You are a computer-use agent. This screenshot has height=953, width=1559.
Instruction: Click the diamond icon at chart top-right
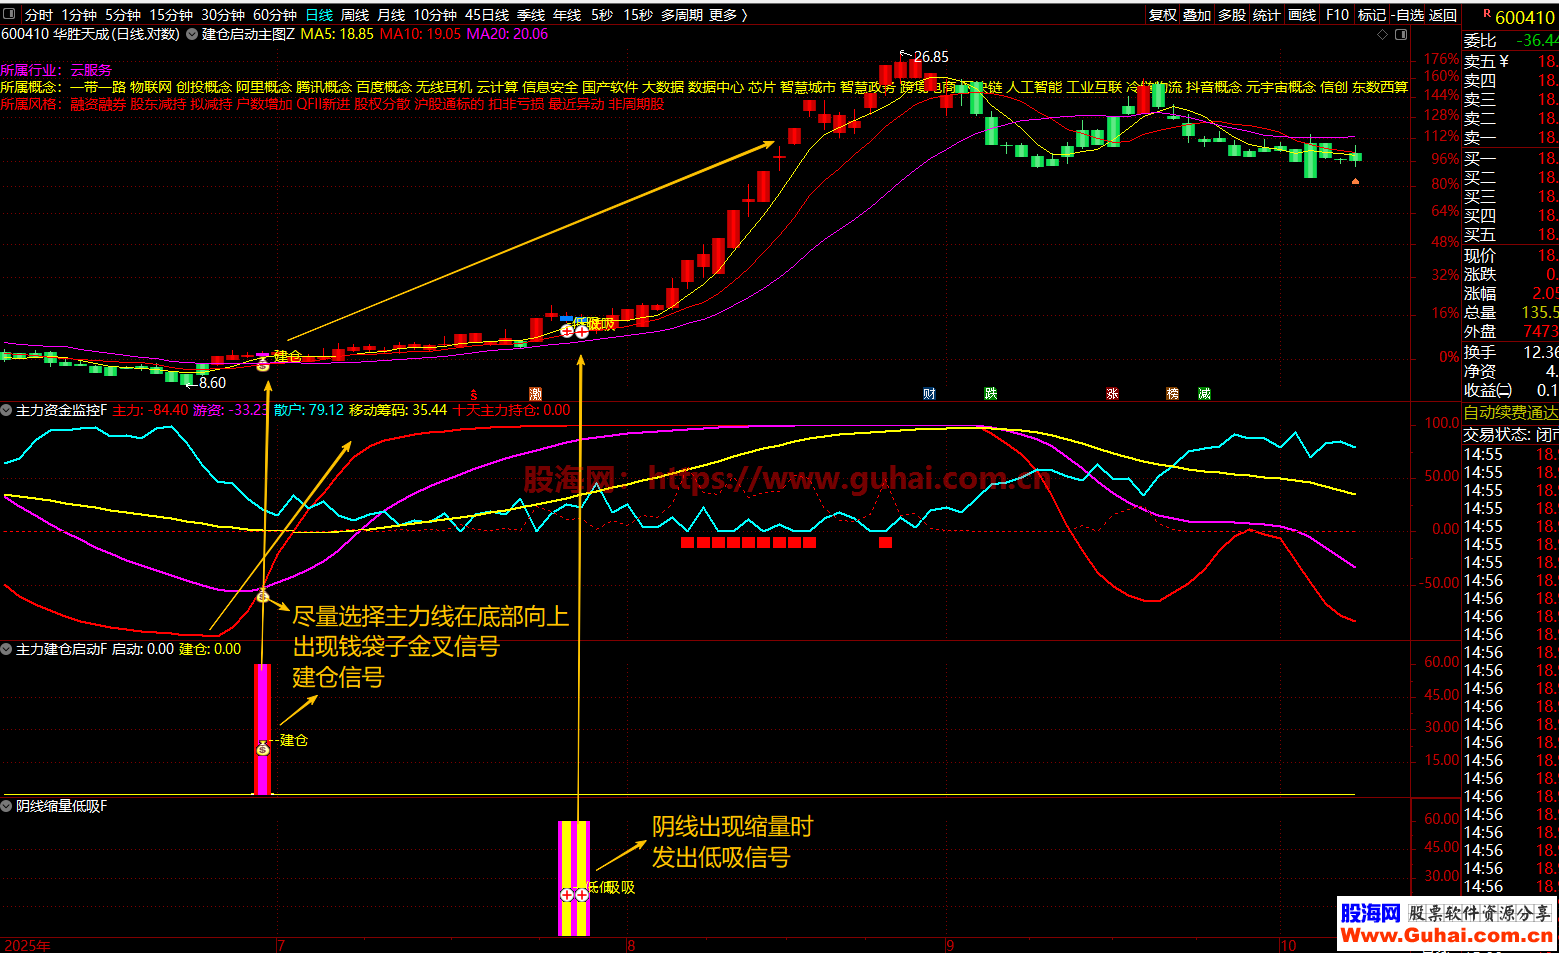[x=1383, y=34]
